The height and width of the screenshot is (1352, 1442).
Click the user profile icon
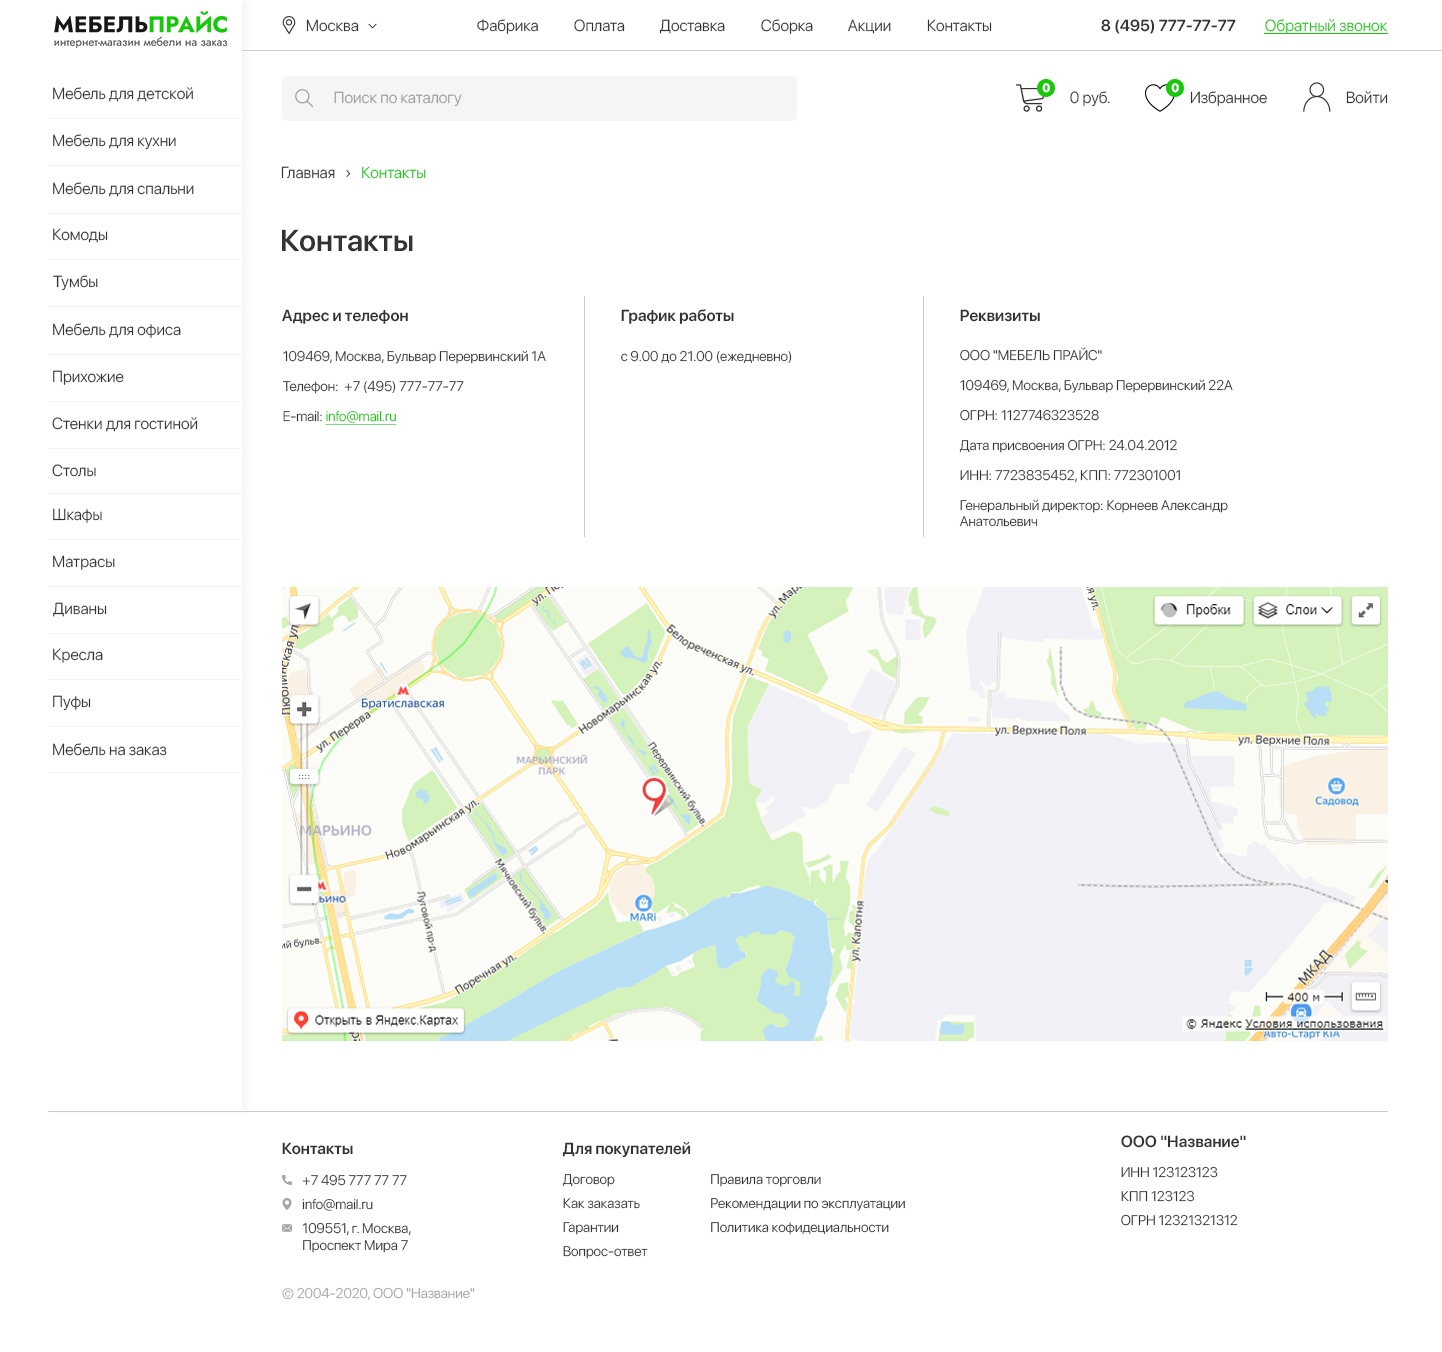point(1317,97)
